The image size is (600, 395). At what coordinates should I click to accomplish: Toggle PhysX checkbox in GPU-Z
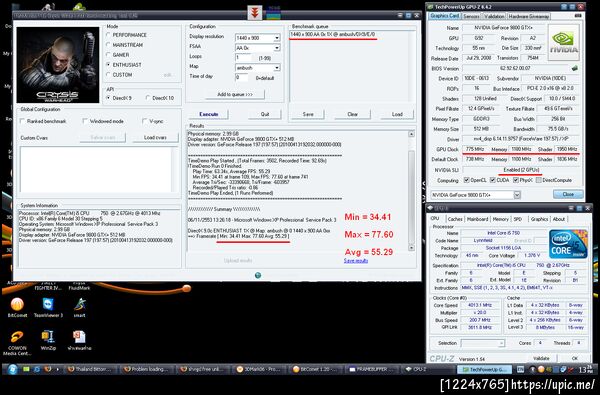point(516,180)
